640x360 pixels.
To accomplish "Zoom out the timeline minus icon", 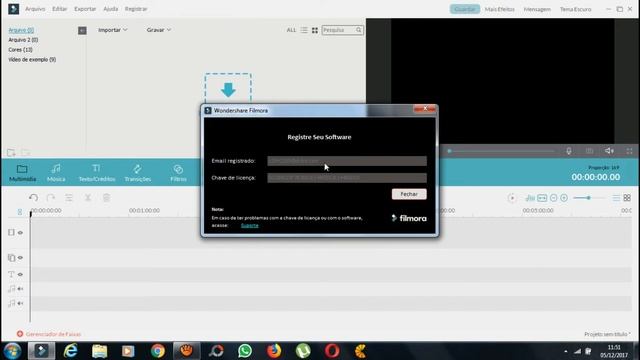I will click(x=553, y=198).
